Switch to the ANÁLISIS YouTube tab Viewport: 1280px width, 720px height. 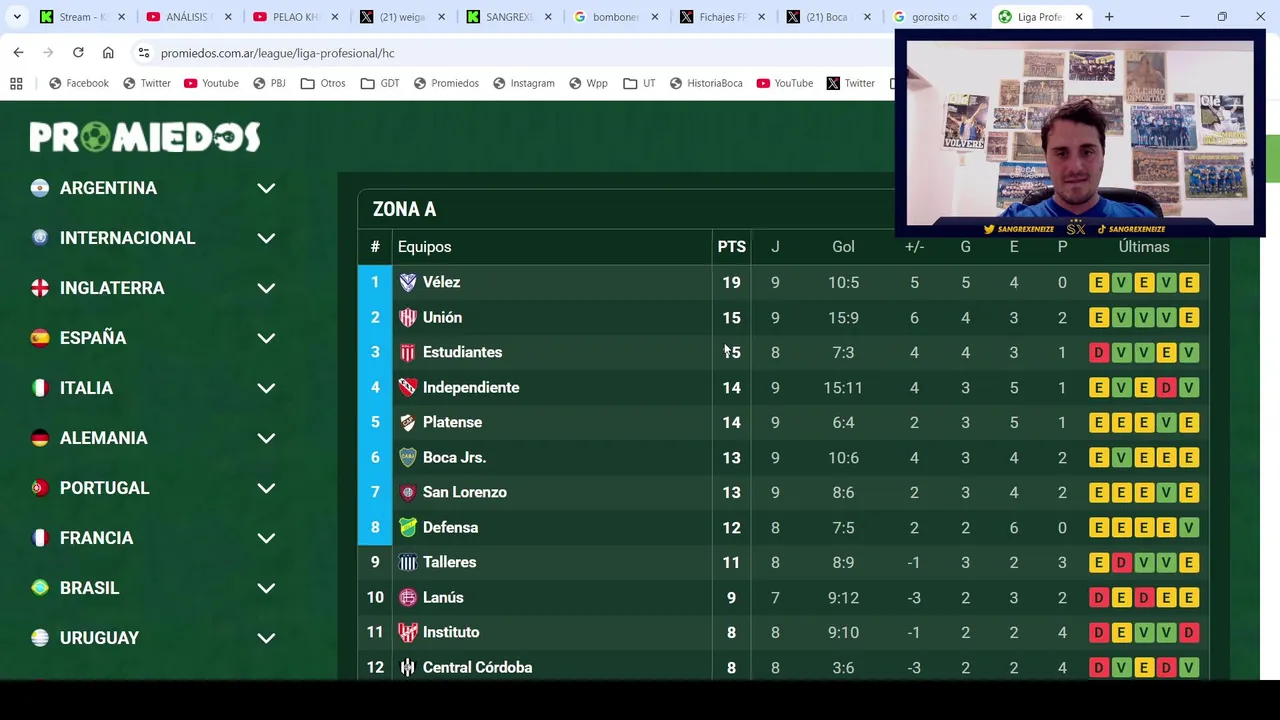[189, 17]
